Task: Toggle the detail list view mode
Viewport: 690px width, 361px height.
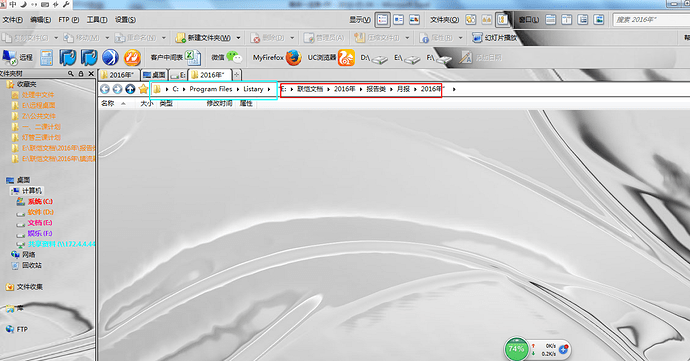Action: pyautogui.click(x=382, y=19)
